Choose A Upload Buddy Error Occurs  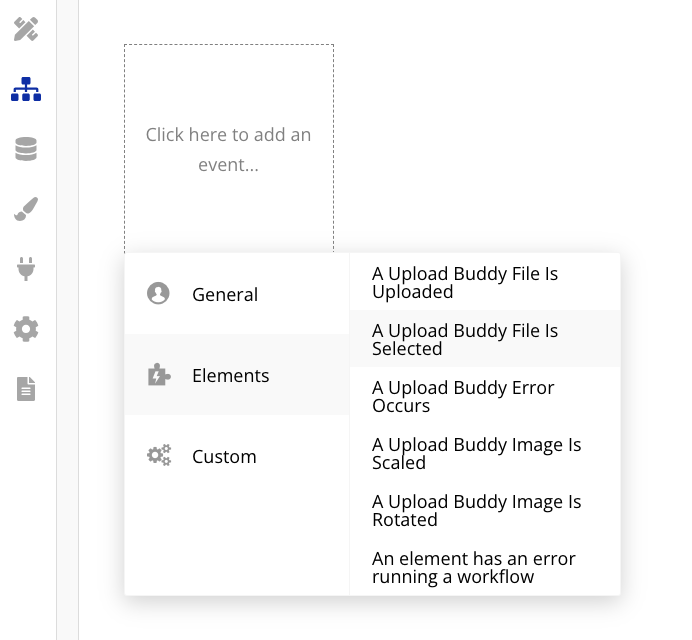485,396
